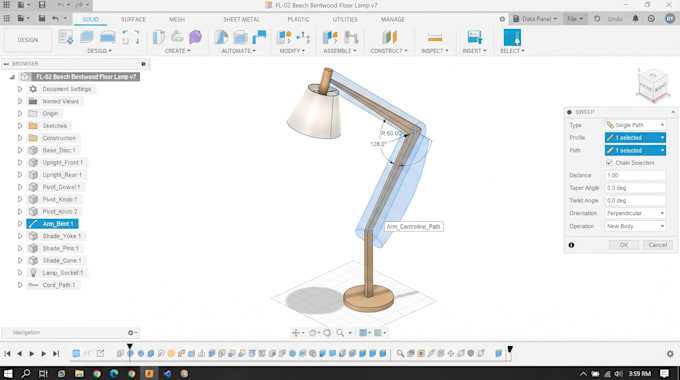Click the ViewCube in the viewport corner
Screen dimensions: 680x380
point(653,84)
